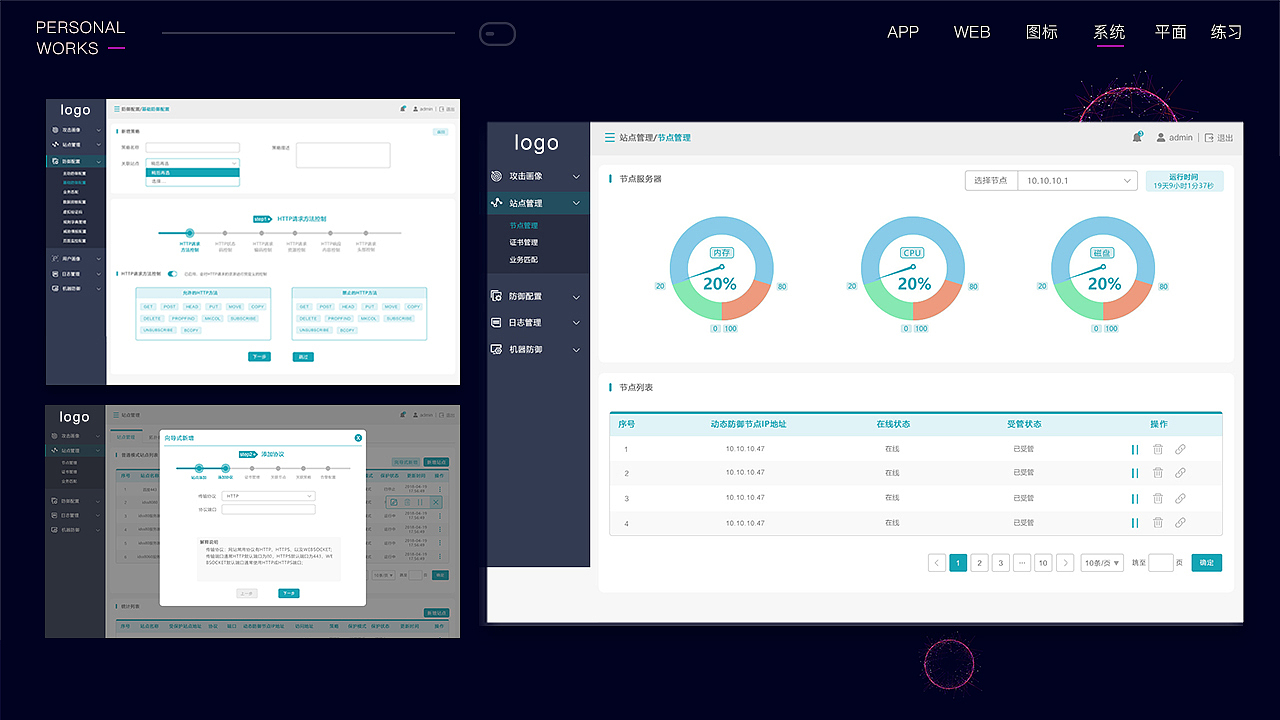Screen dimensions: 1280x720
Task: Go to previous page in node list pagination
Action: coord(937,563)
